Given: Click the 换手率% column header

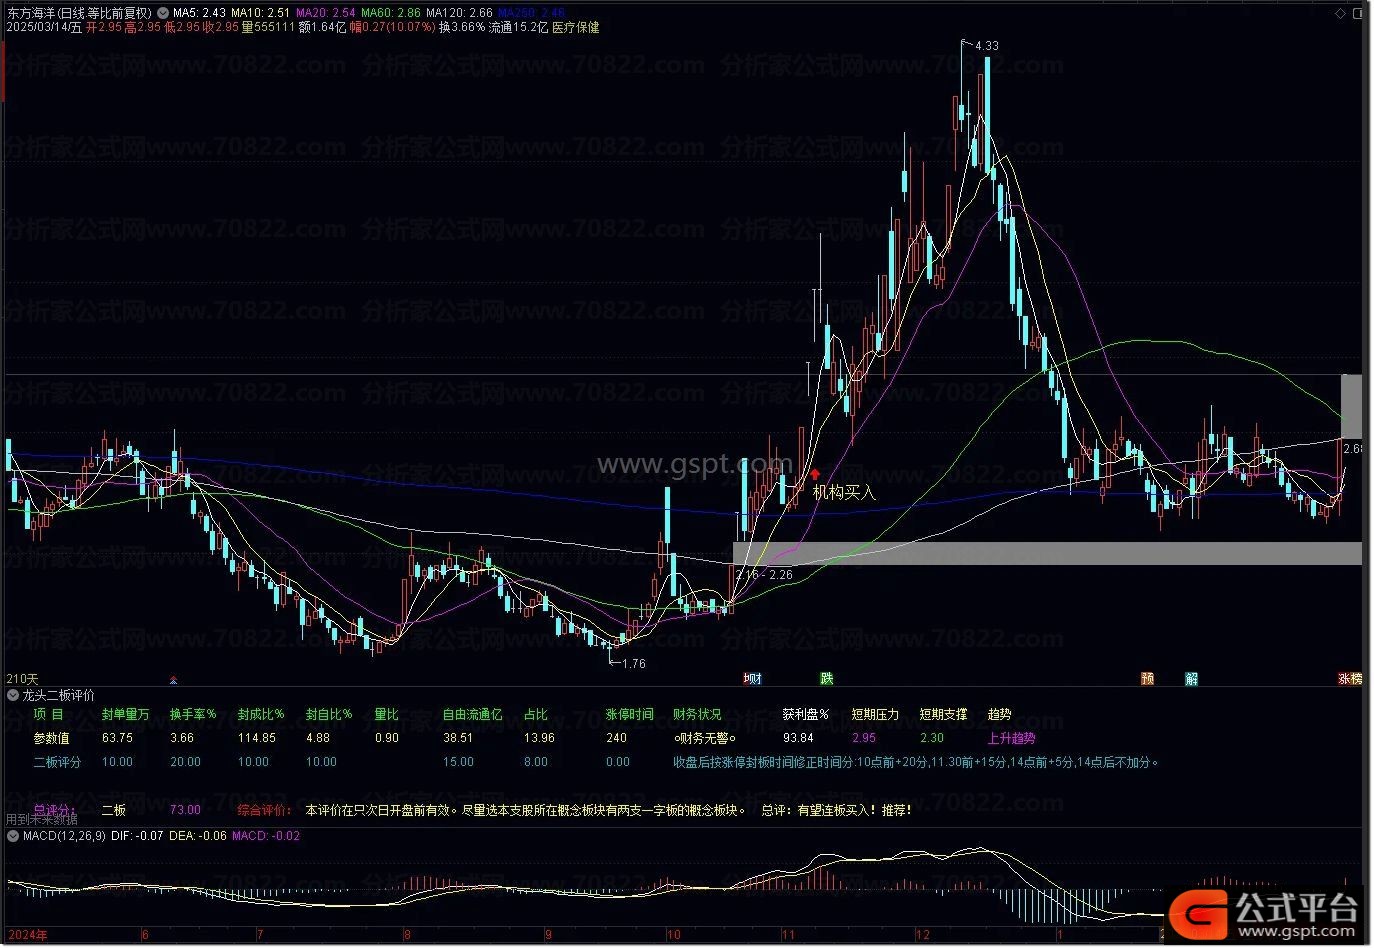Looking at the screenshot, I should coord(193,714).
